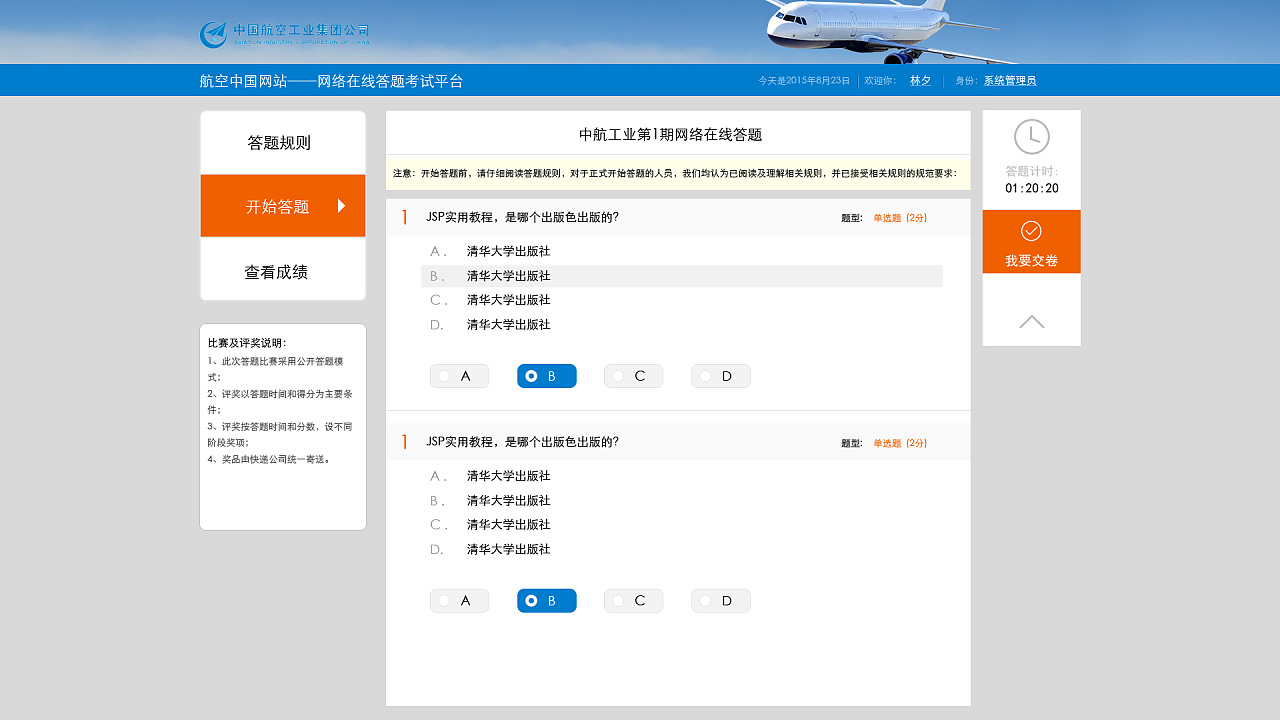This screenshot has height=720, width=1280.
Task: Select answer option C for the first question
Action: click(633, 375)
